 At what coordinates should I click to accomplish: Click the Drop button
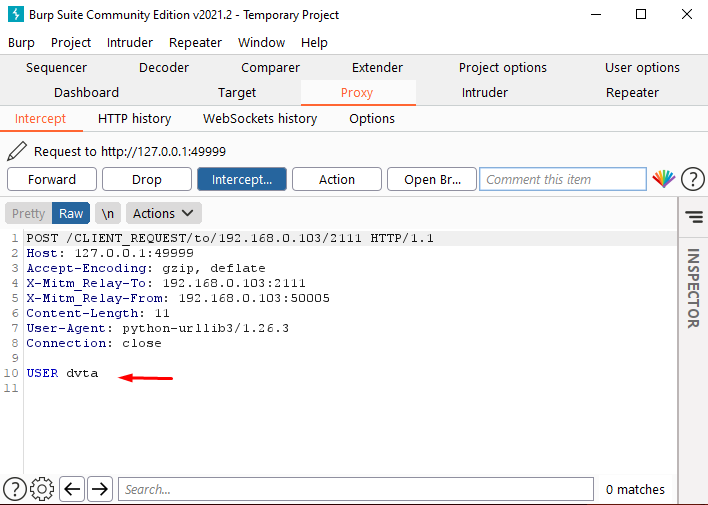tap(147, 179)
